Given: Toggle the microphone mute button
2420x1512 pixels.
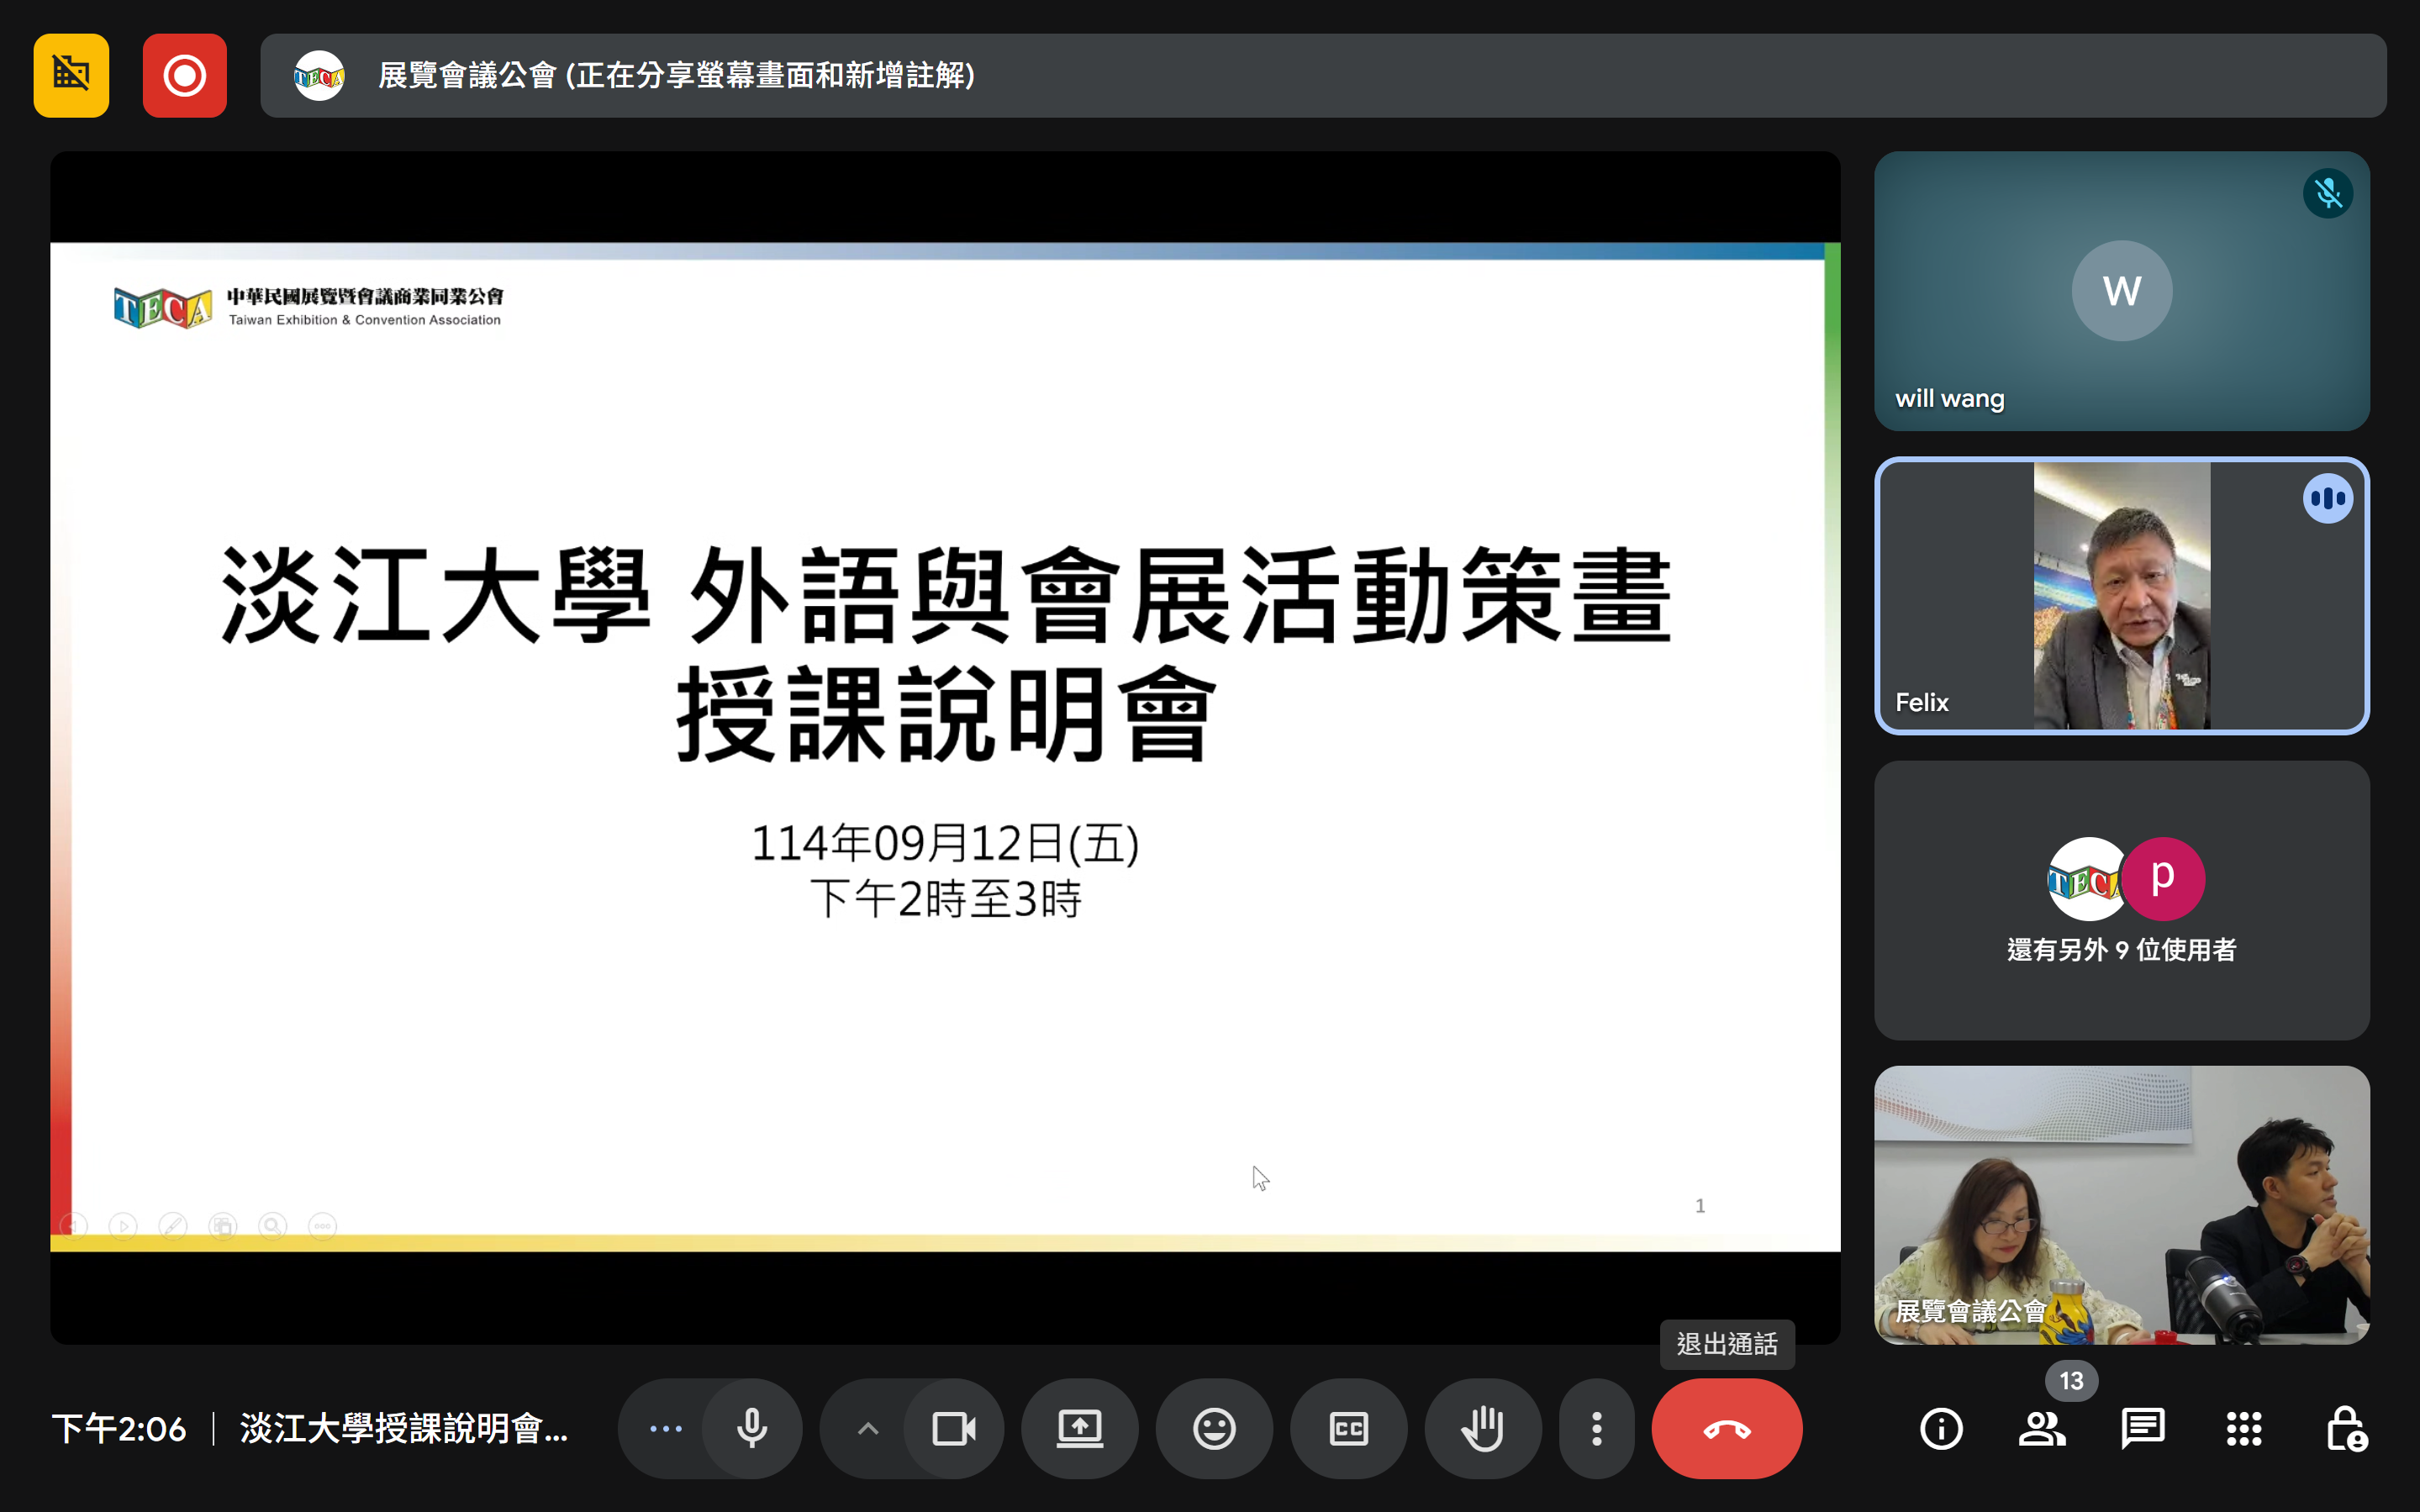Looking at the screenshot, I should [x=752, y=1428].
